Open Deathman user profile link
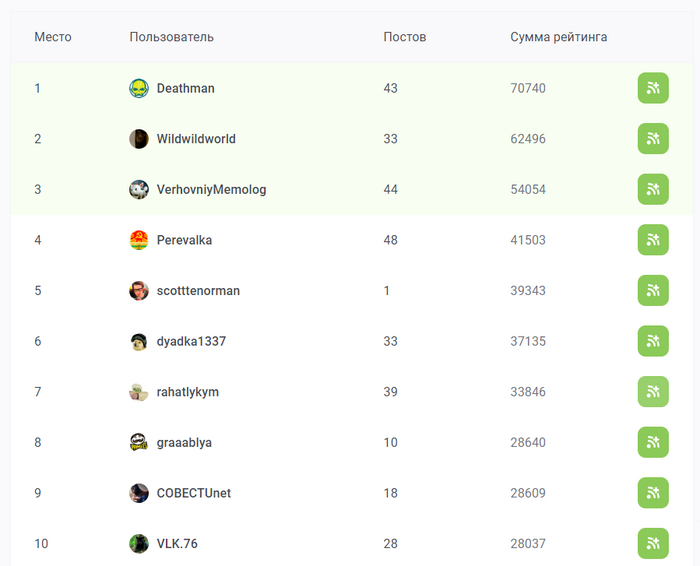Viewport: 700px width, 566px height. coord(185,88)
